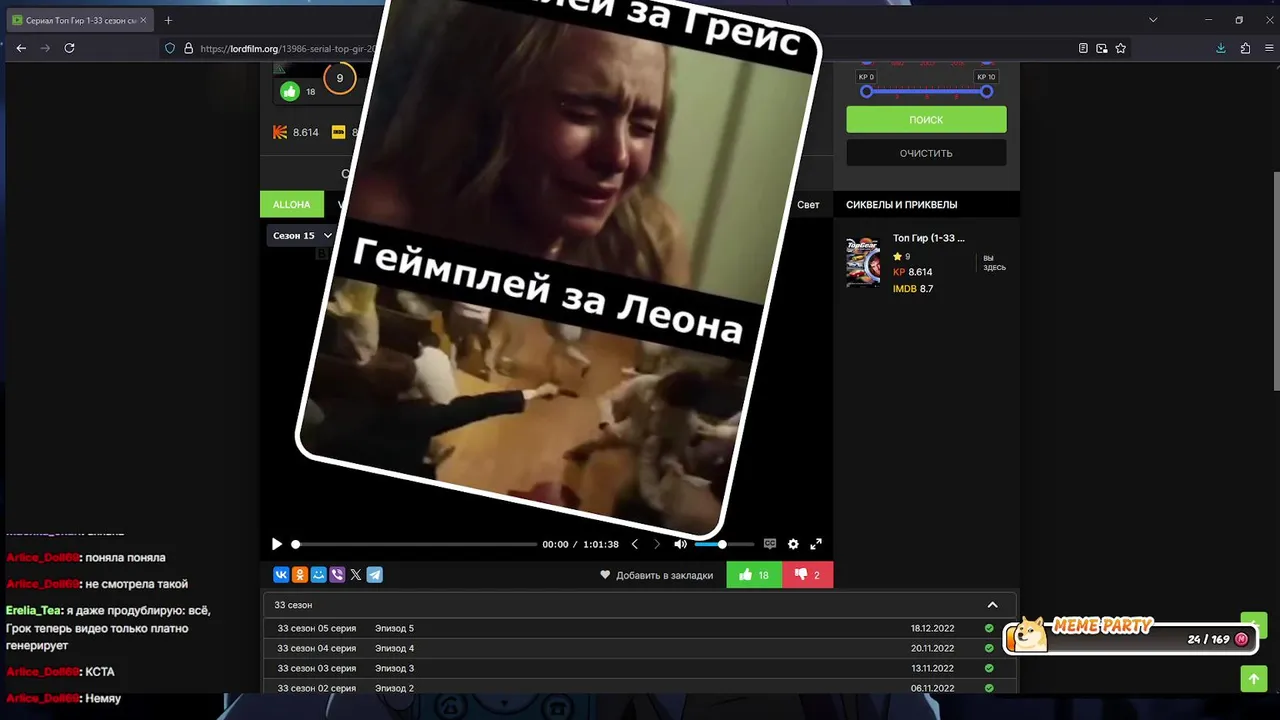Click date 18.12.2022 in episode list
This screenshot has height=720, width=1280.
(x=932, y=628)
